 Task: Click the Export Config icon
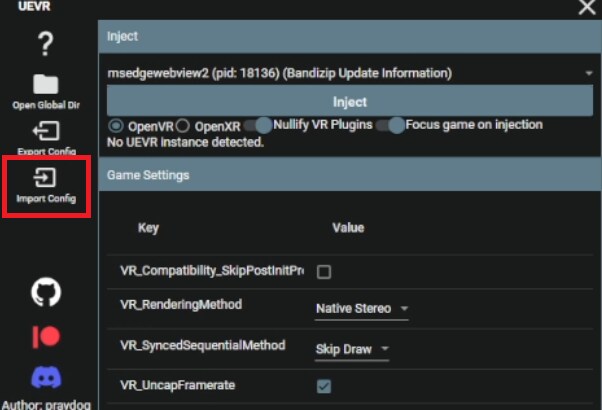coord(46,131)
